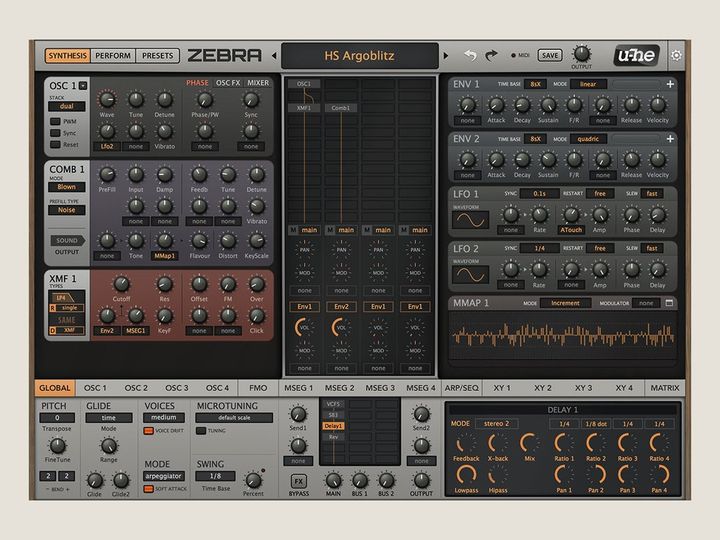Open ENV 1 Mode dropdown showing linear
This screenshot has height=540, width=720.
point(588,84)
